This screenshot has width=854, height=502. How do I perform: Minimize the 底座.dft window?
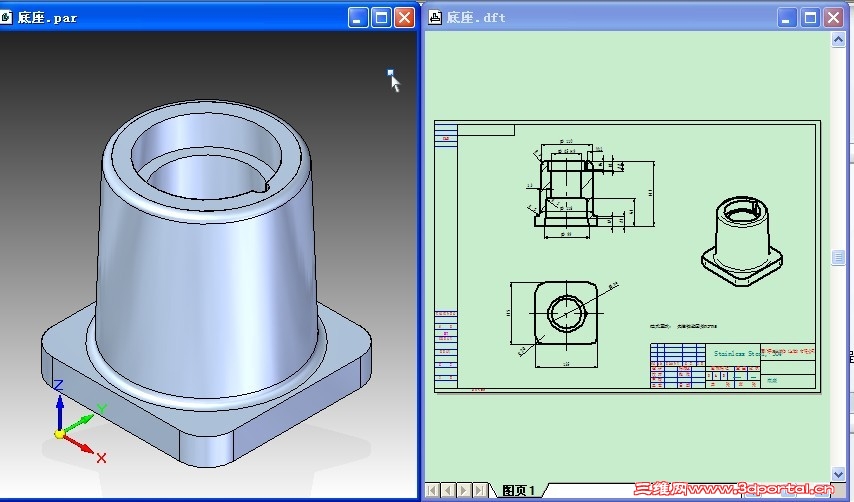pos(786,18)
